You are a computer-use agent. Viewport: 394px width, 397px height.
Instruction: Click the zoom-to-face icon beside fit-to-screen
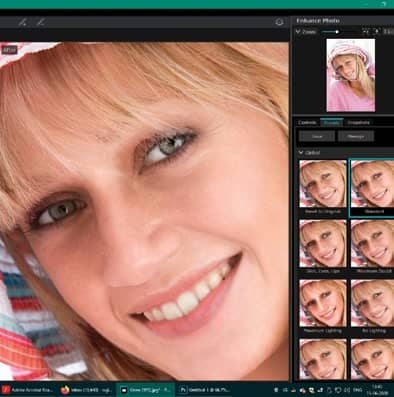click(x=376, y=32)
